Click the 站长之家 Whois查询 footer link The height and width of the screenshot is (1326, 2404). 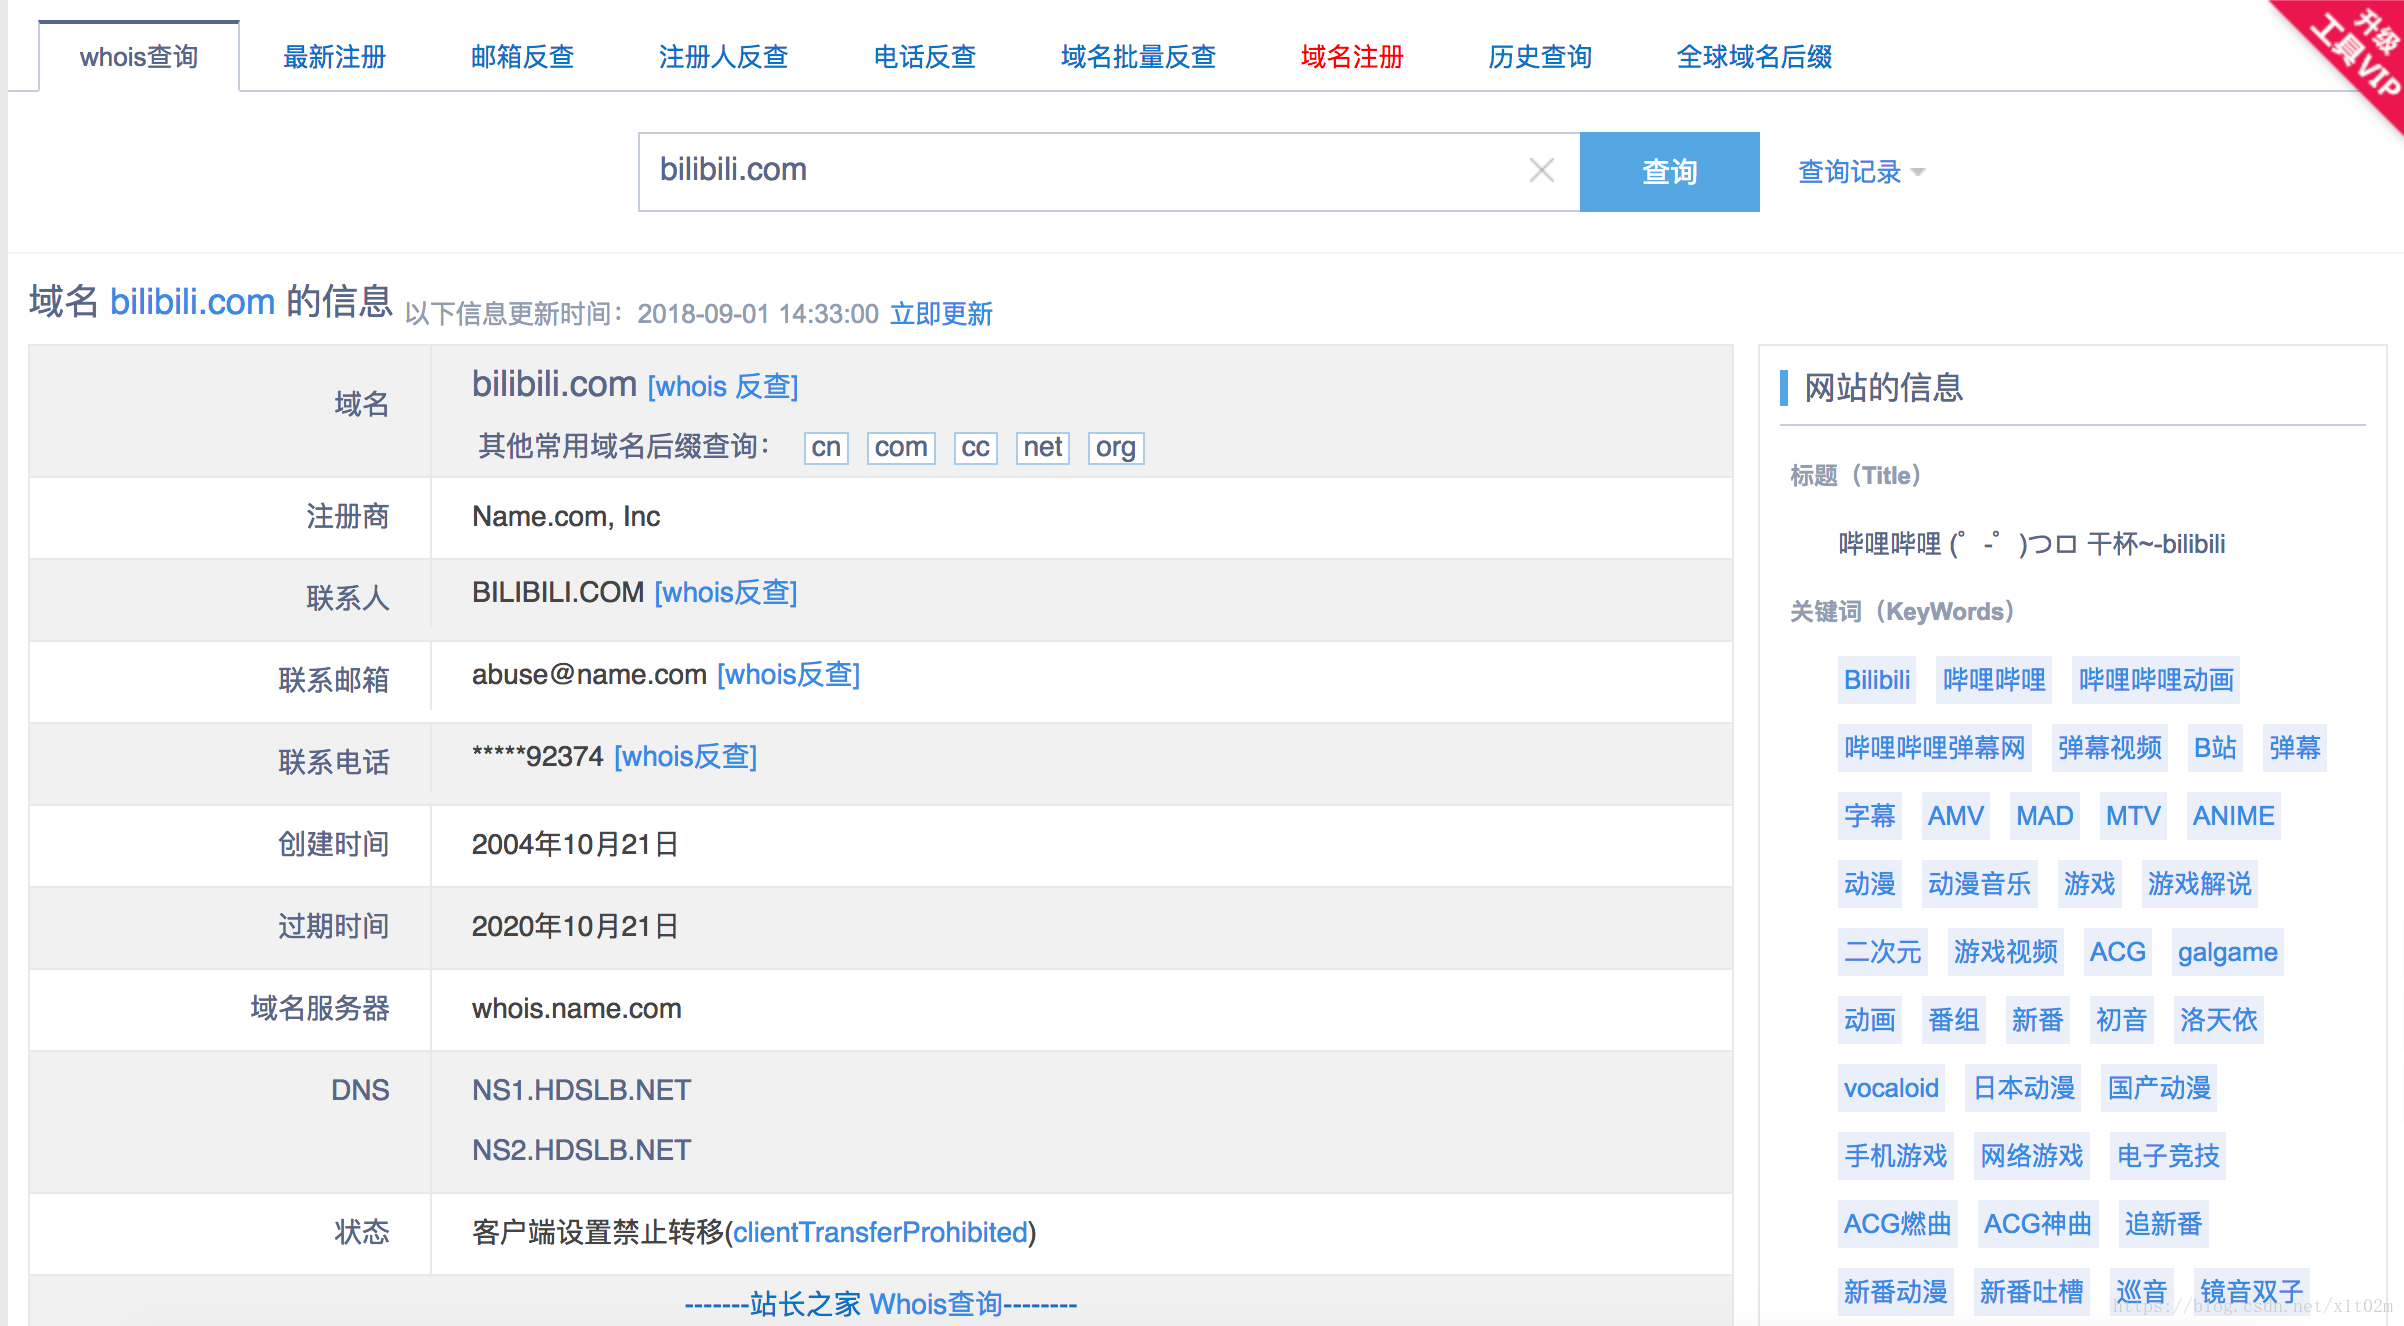(880, 1304)
